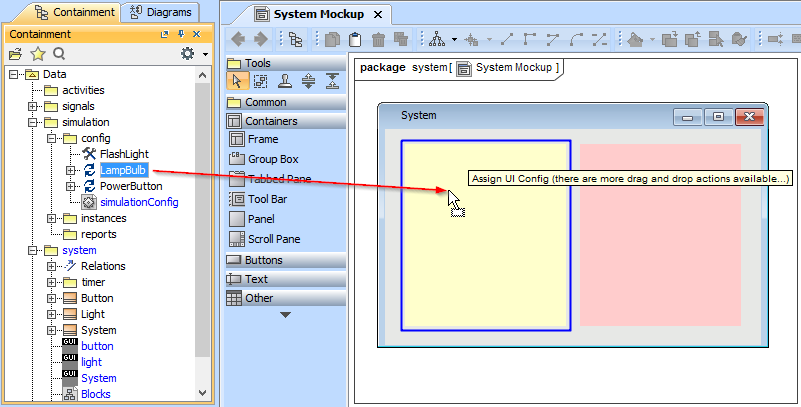801x407 pixels.
Task: Collapse the config folder
Action: pyautogui.click(x=51, y=138)
